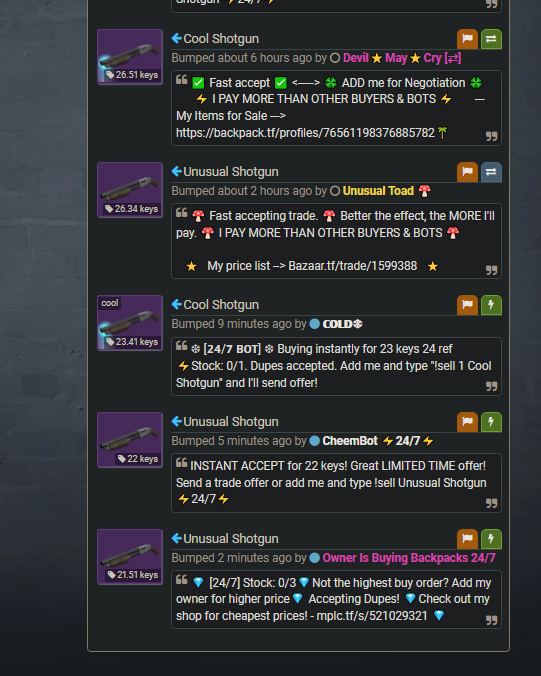541x676 pixels.
Task: Flag the Unusual Toad listing
Action: click(x=467, y=172)
